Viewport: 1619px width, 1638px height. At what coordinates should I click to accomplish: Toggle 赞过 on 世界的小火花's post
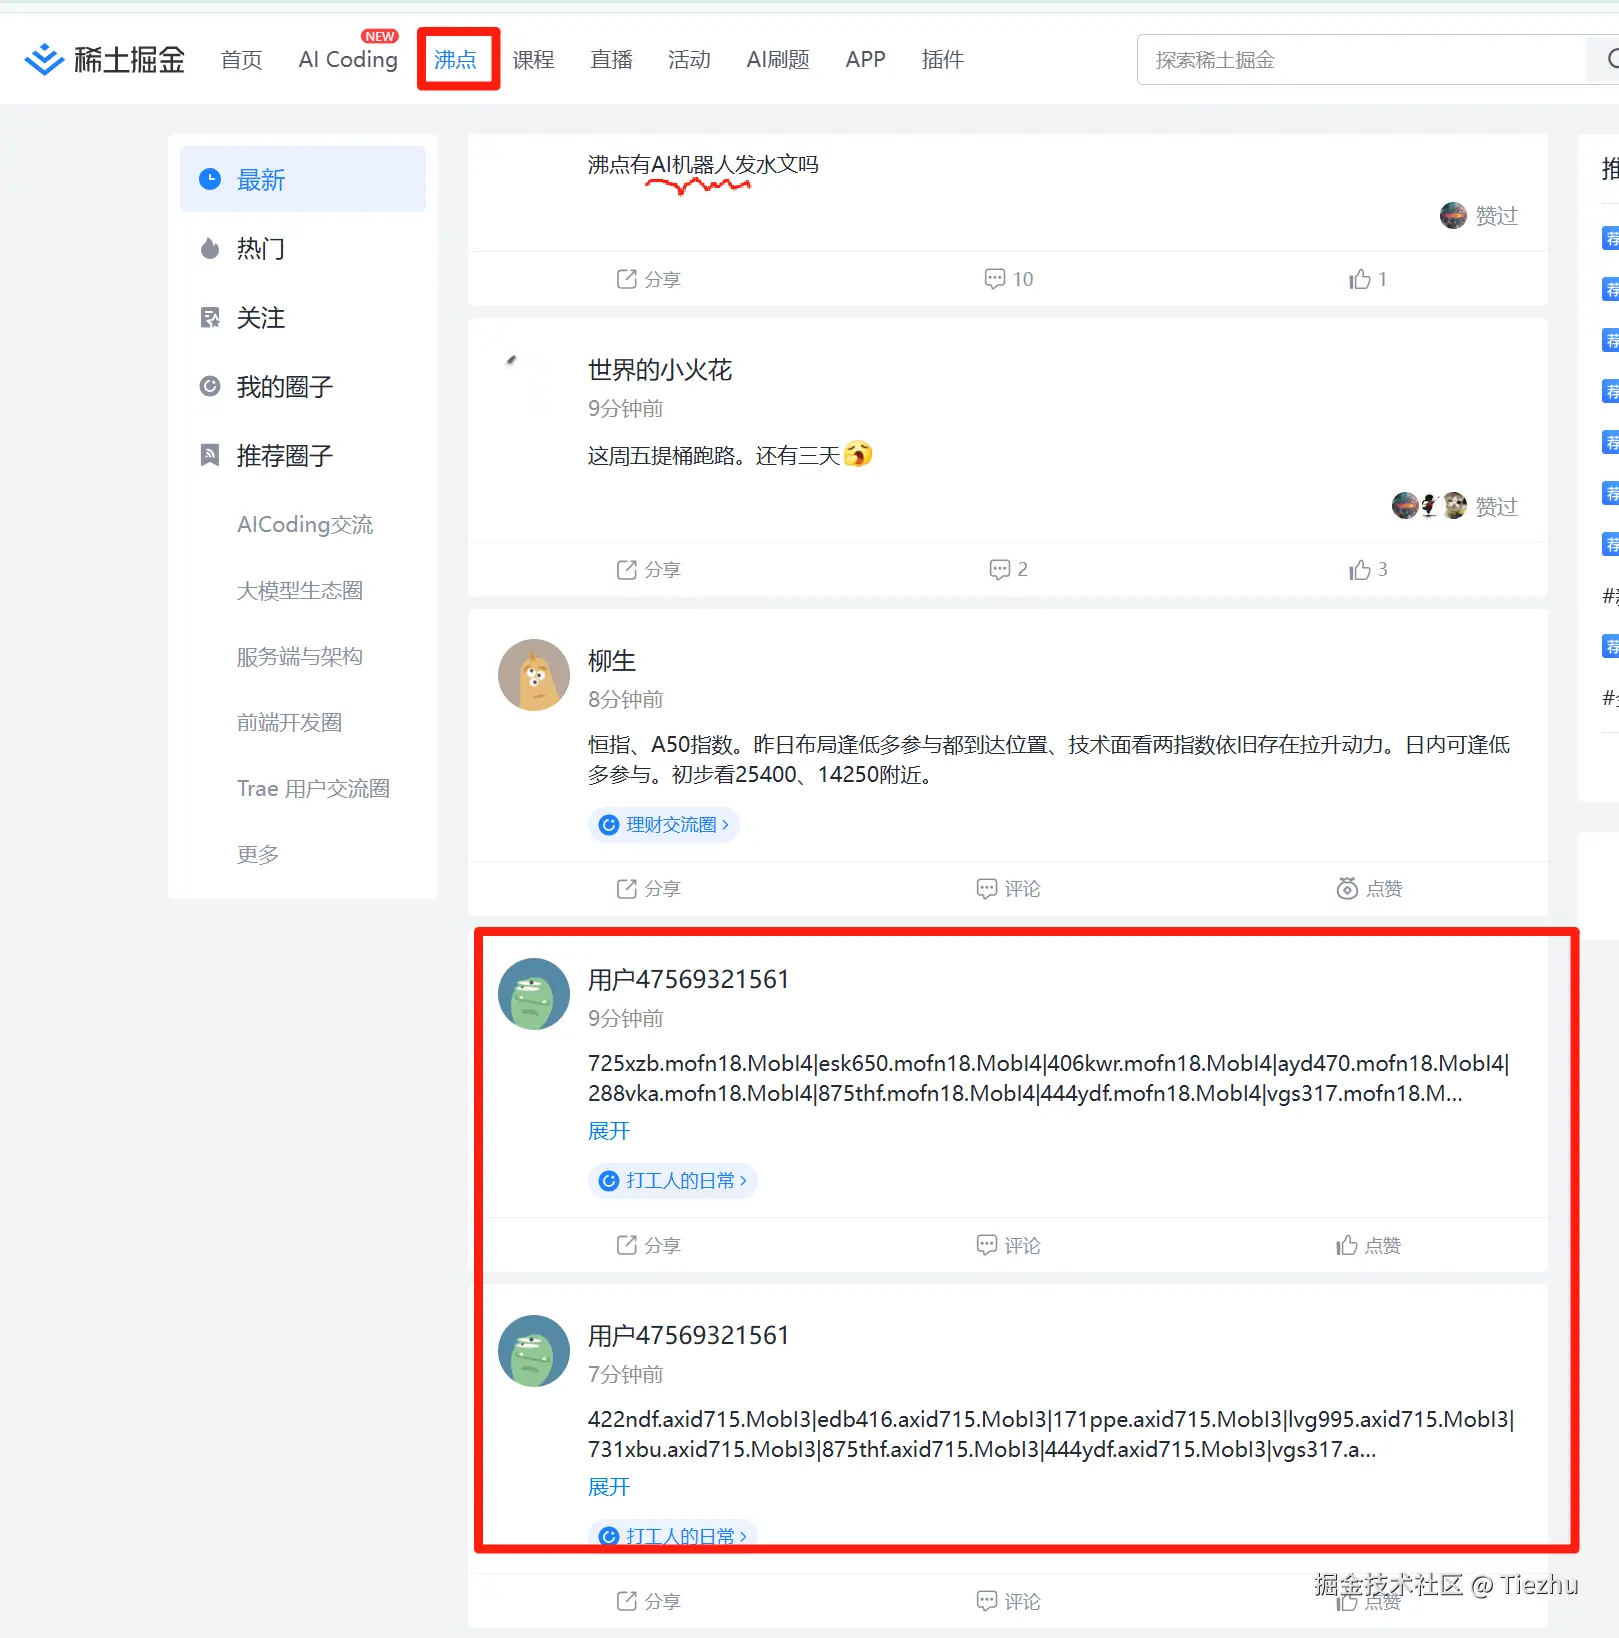[x=1496, y=506]
